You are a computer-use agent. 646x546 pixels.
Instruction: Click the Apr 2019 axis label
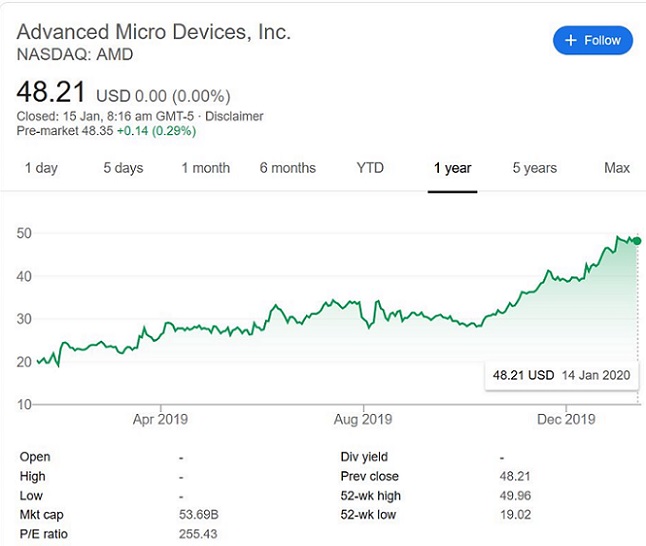(x=160, y=419)
